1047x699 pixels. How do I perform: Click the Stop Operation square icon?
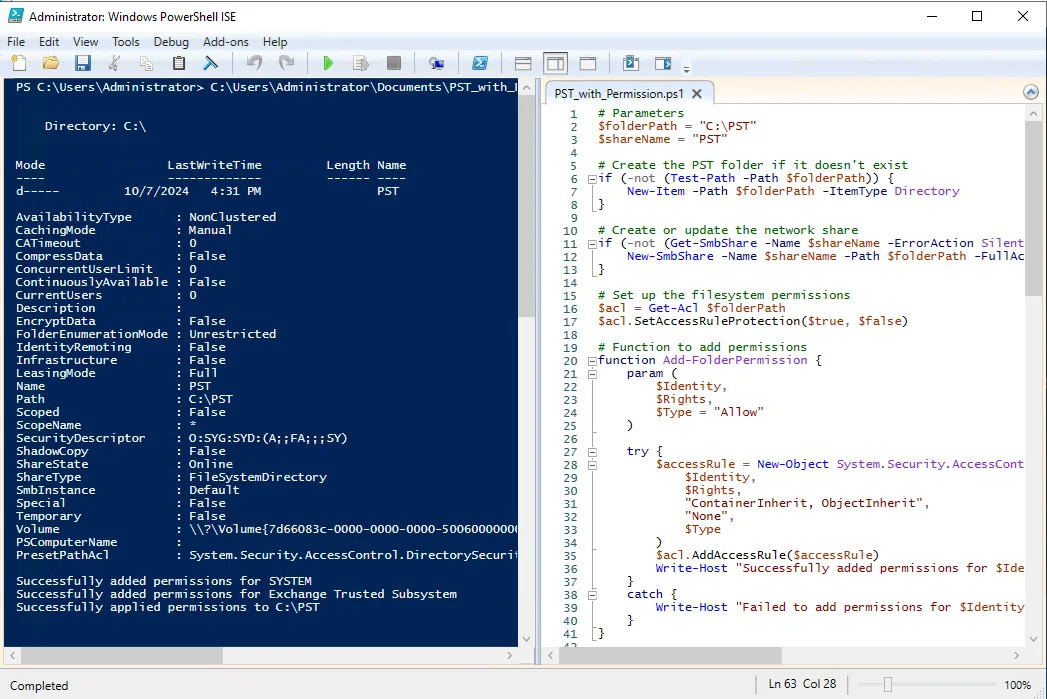[393, 63]
